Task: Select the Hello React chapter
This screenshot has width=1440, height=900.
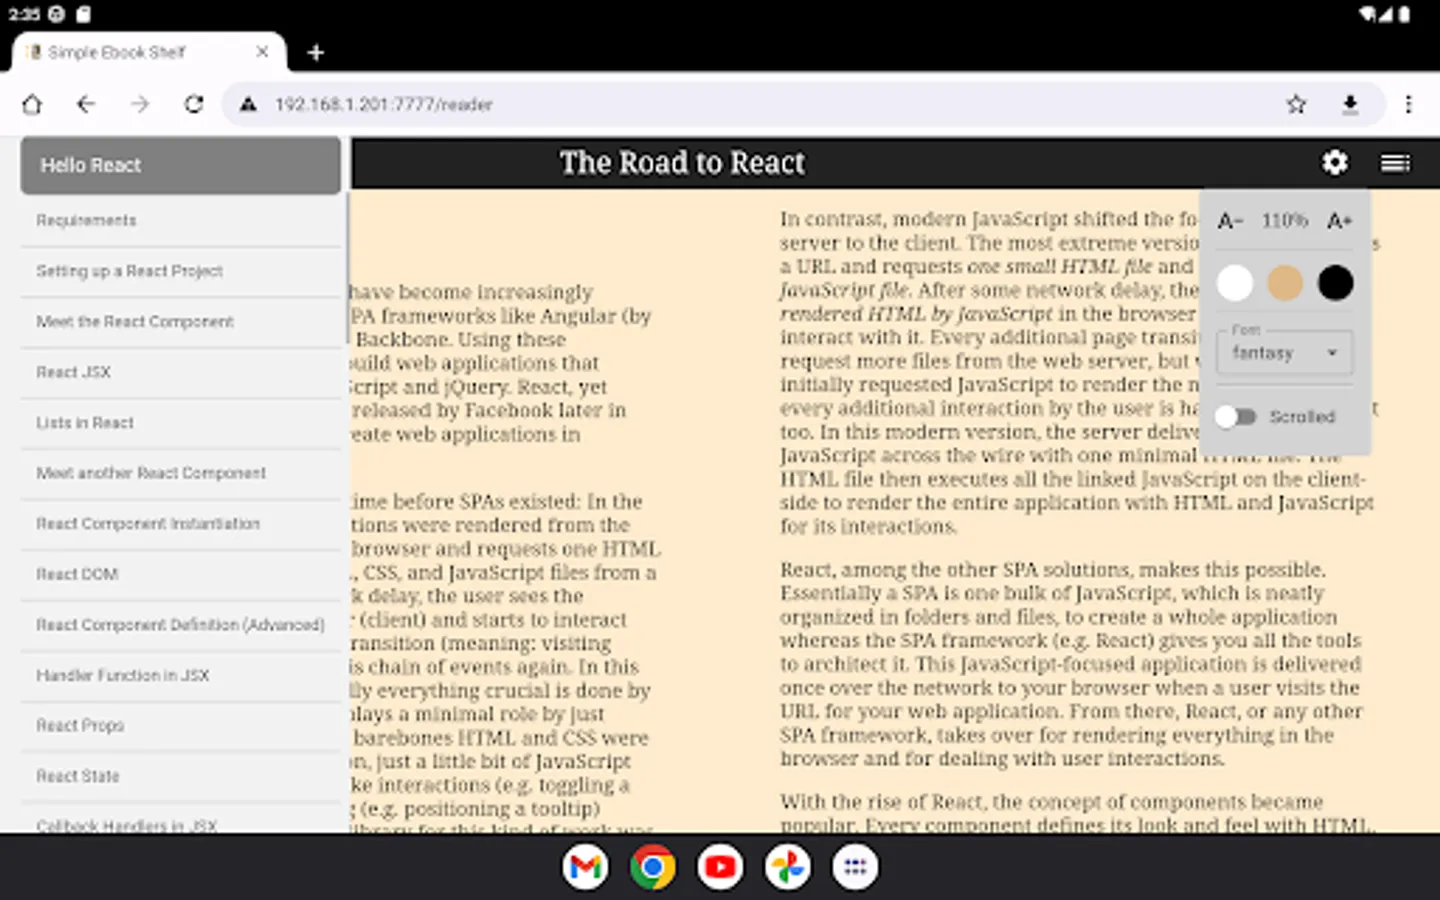Action: click(x=181, y=166)
